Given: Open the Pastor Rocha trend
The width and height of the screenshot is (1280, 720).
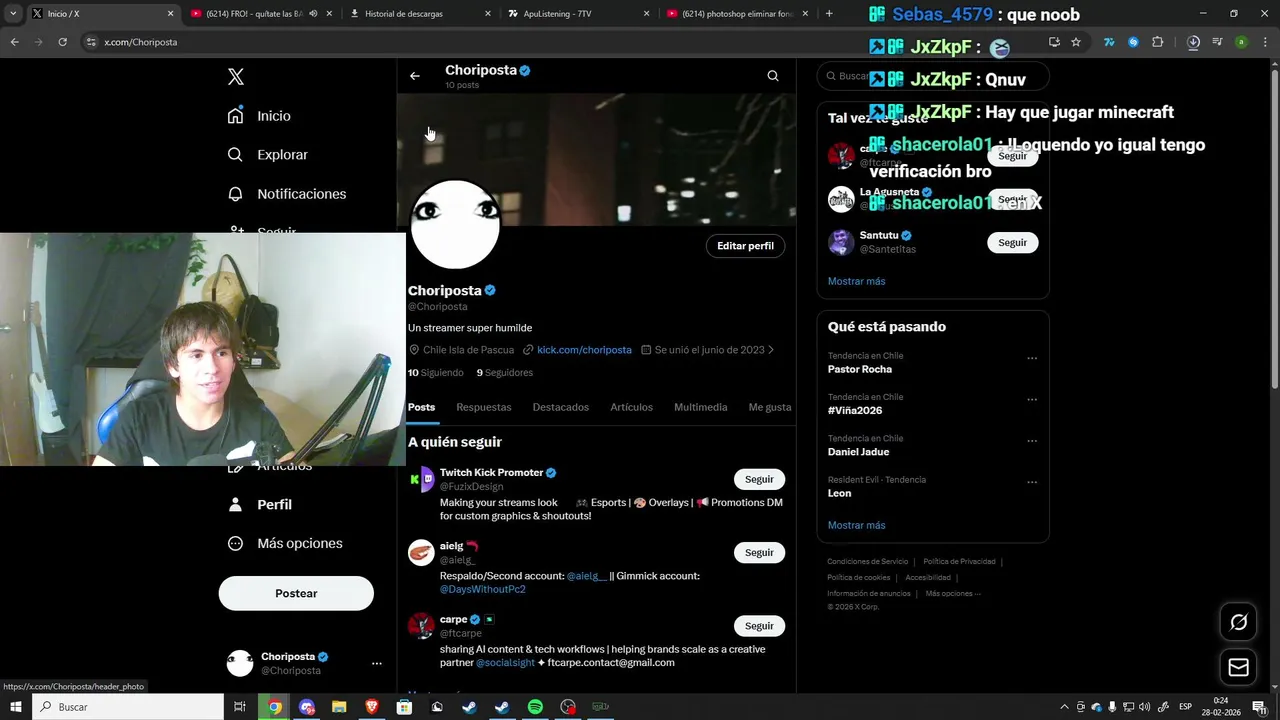Looking at the screenshot, I should 860,369.
